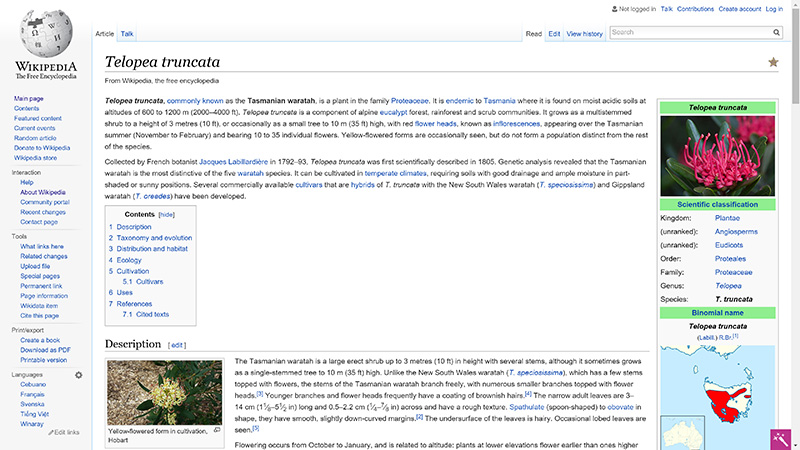Click the Proteaceae link in intro paragraph
The height and width of the screenshot is (450, 800).
coord(410,101)
